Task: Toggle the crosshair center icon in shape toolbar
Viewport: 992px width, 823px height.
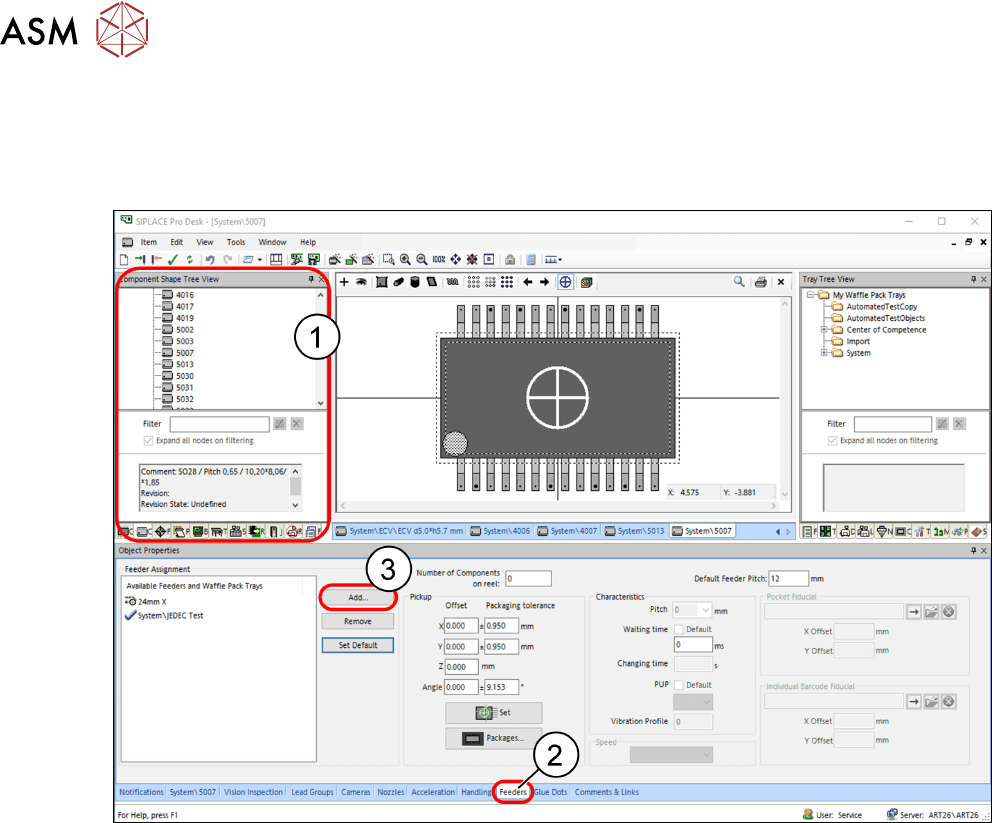Action: (566, 282)
